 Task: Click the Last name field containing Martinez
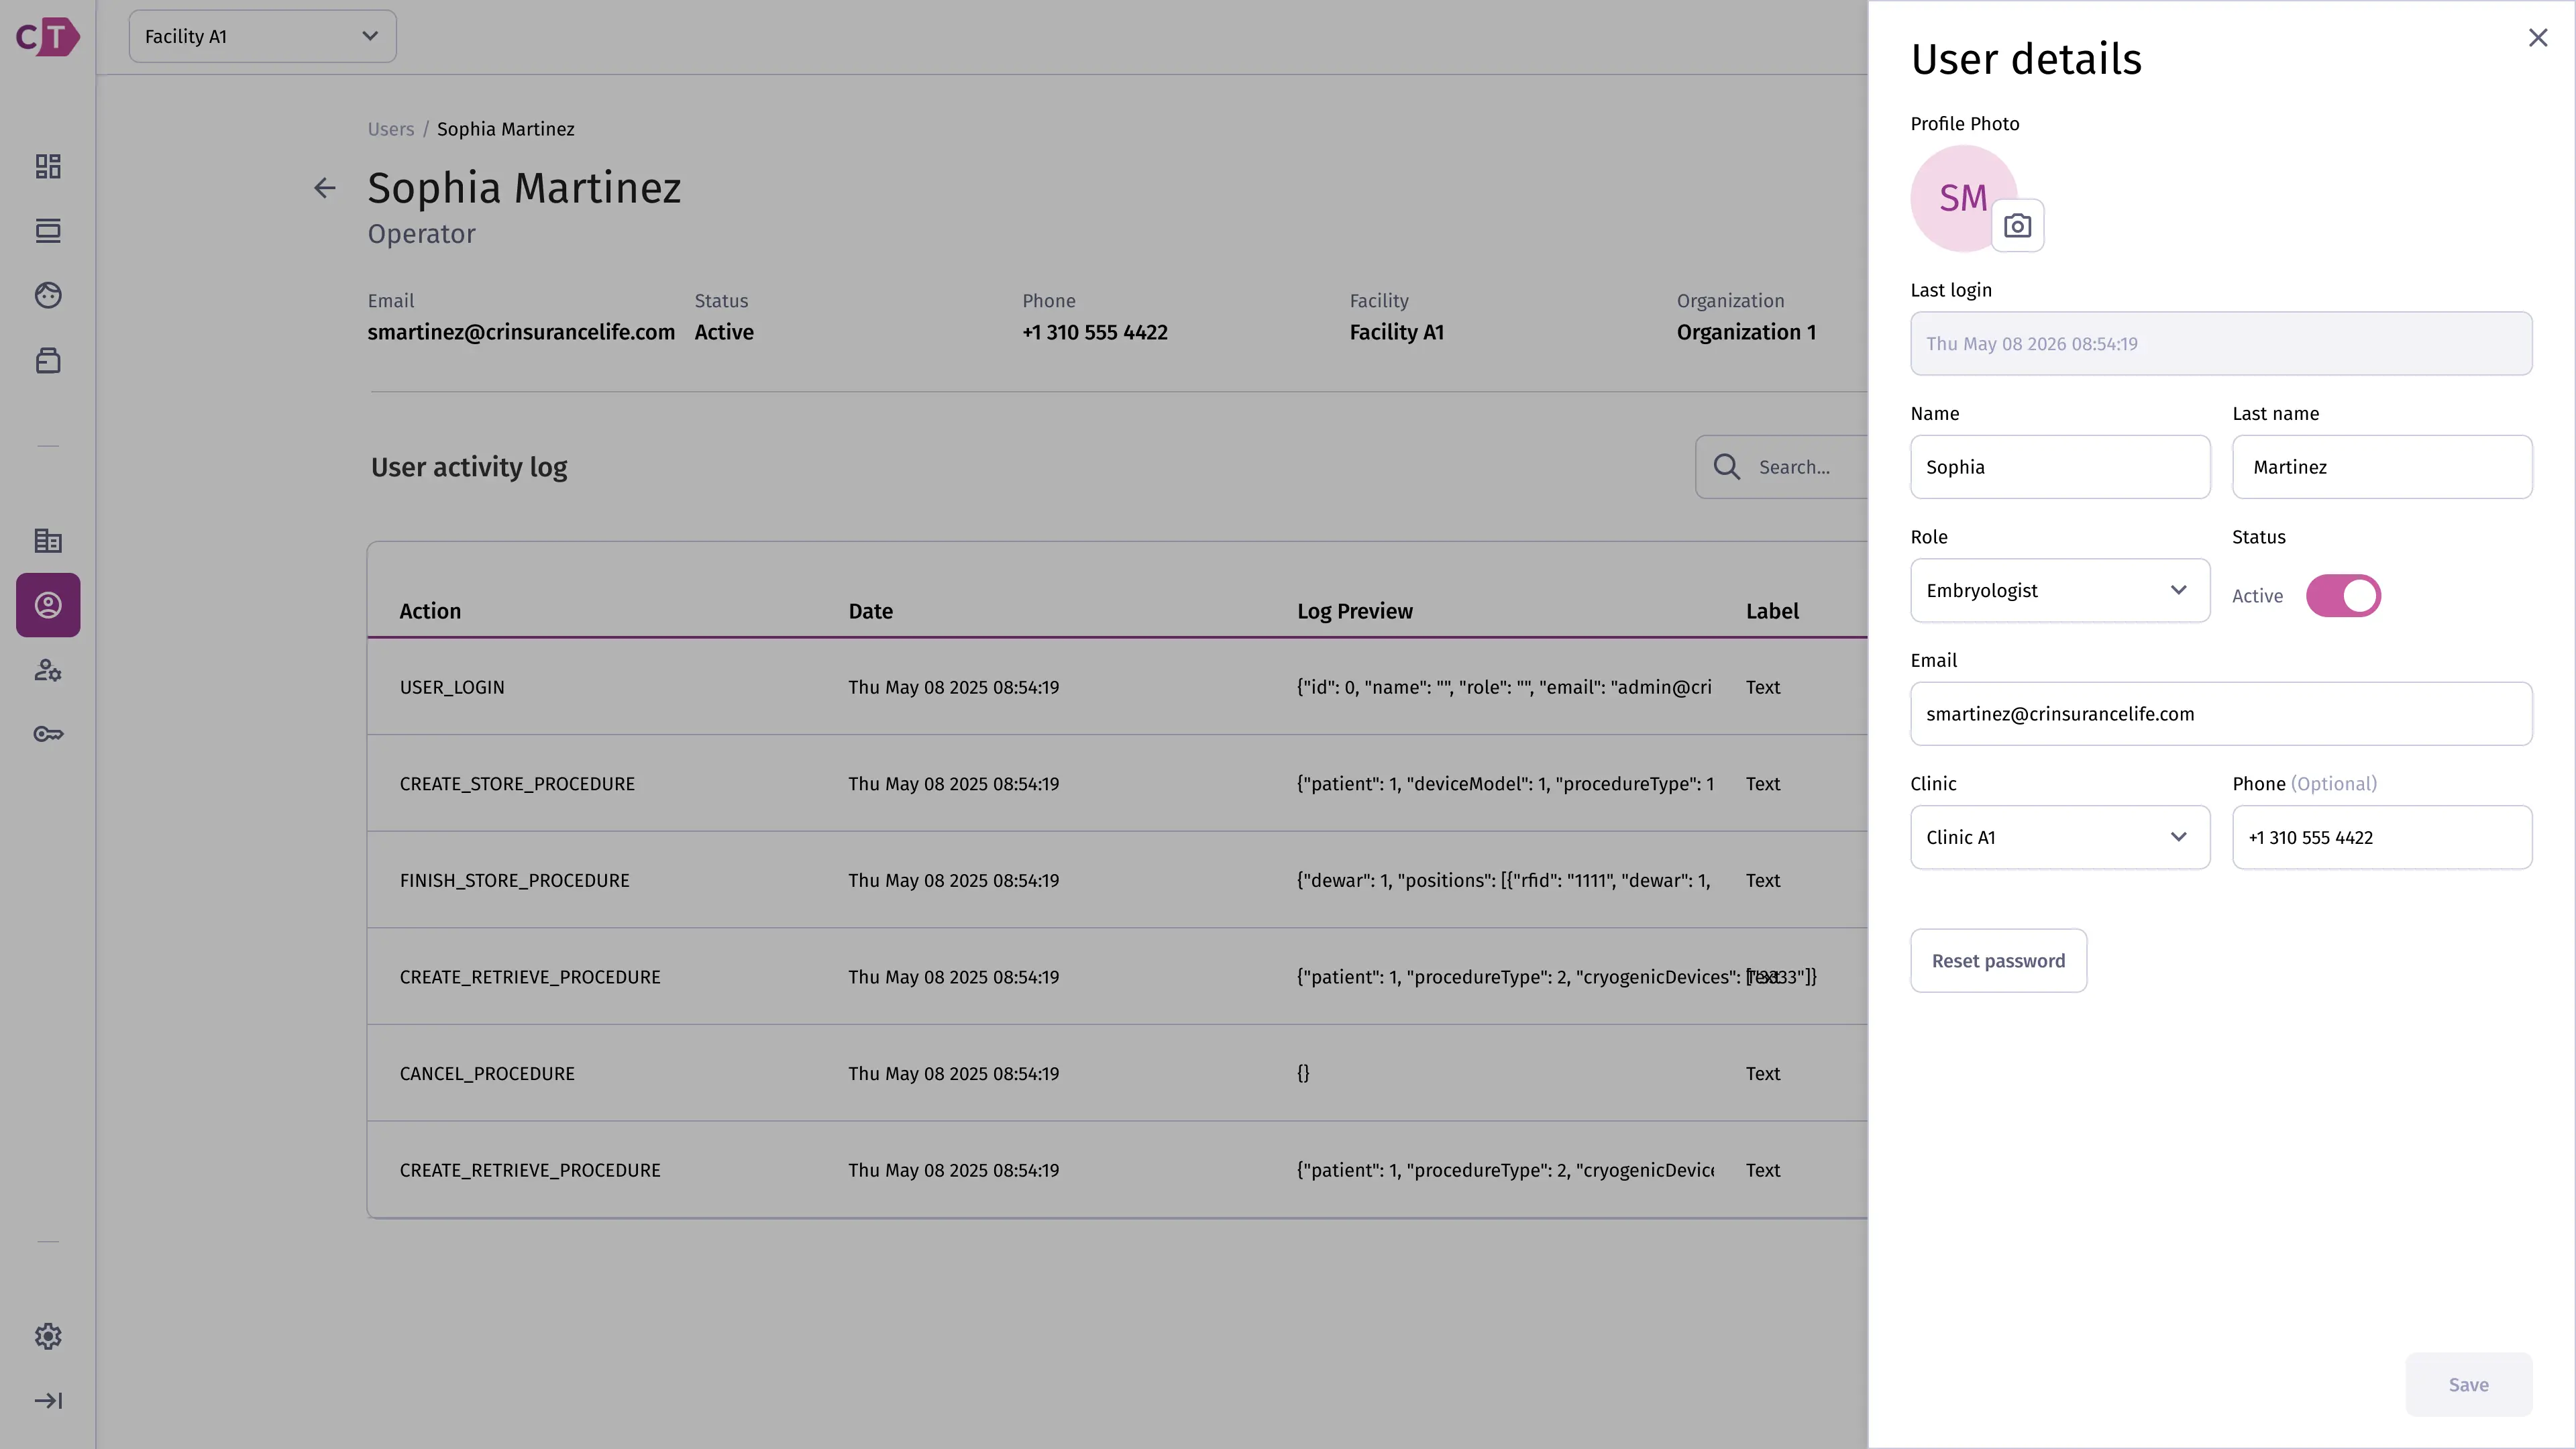(2382, 467)
